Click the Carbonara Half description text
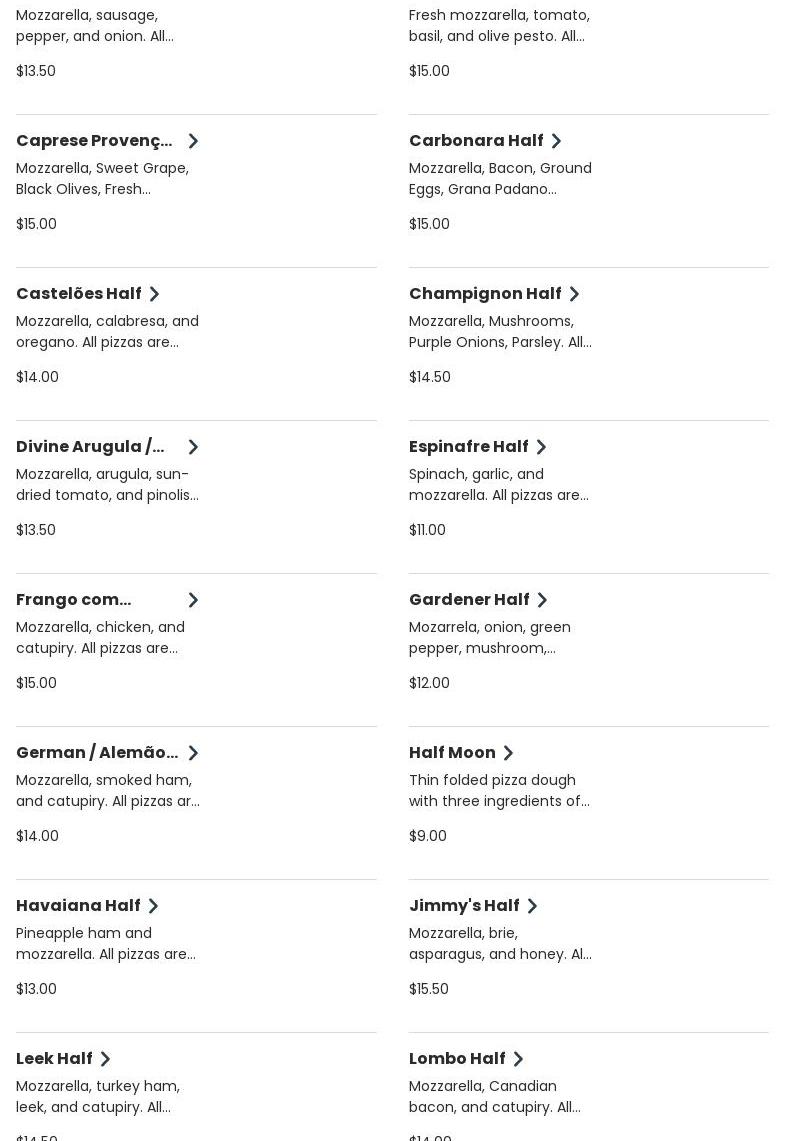Screen dimensions: 785x1141 (x=500, y=178)
